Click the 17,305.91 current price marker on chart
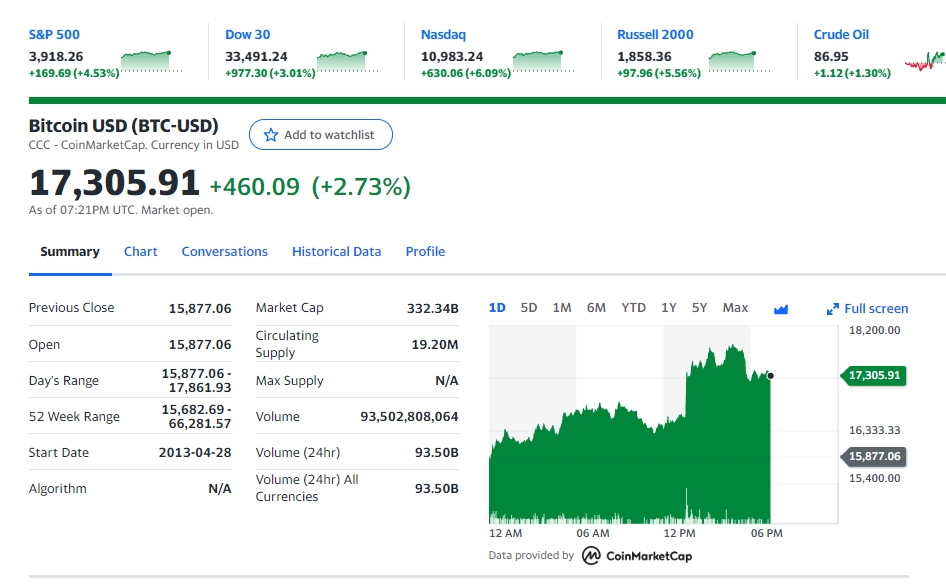 (x=873, y=376)
